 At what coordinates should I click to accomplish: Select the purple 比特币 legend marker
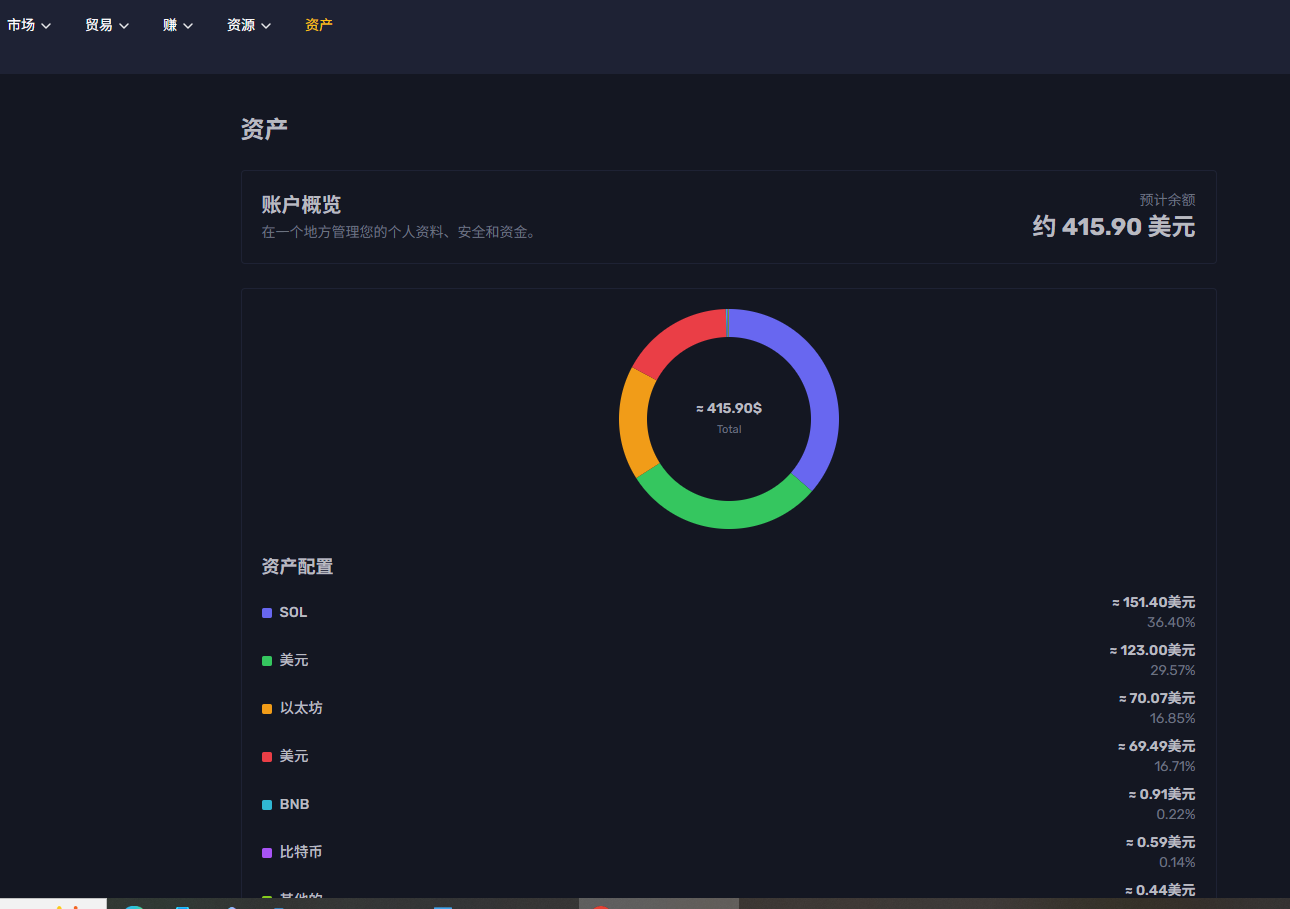click(266, 852)
